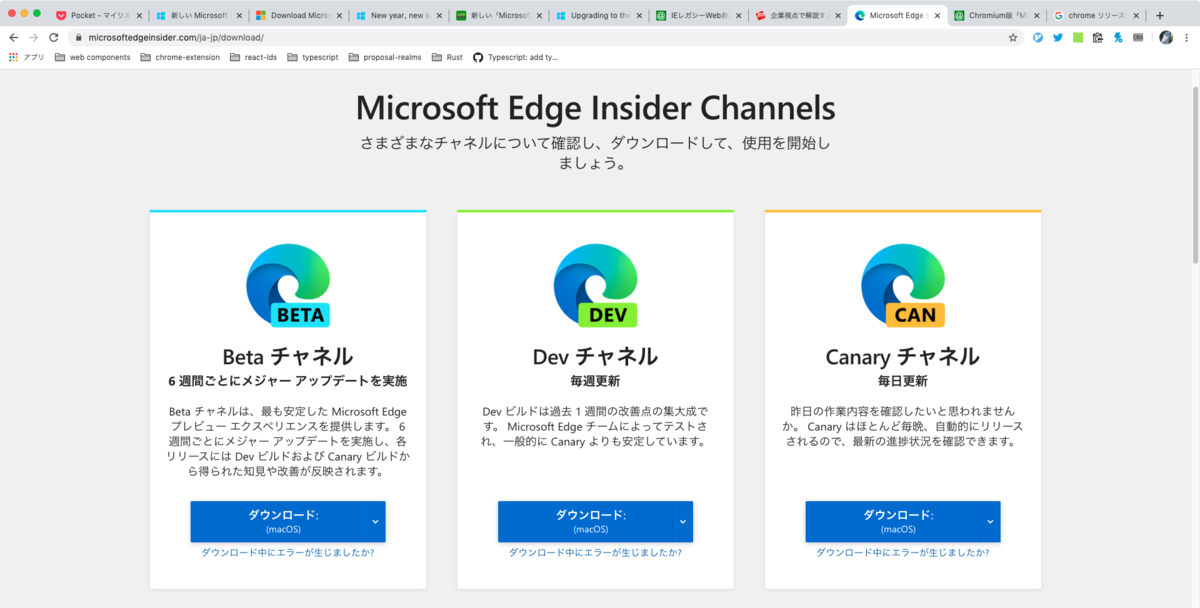
Task: Open the アプリ apps grid shortcut
Action: (x=27, y=57)
